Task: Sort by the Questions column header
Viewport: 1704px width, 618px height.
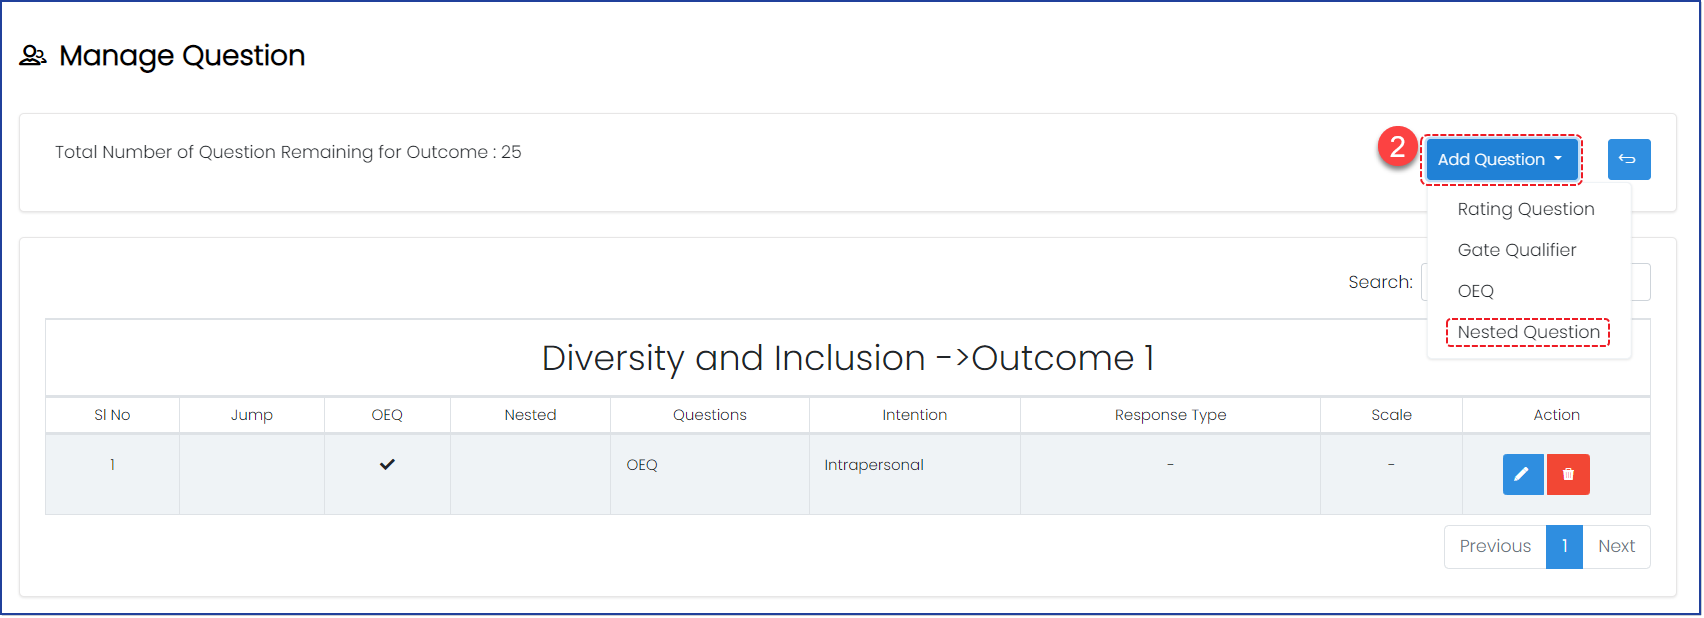Action: click(x=709, y=415)
